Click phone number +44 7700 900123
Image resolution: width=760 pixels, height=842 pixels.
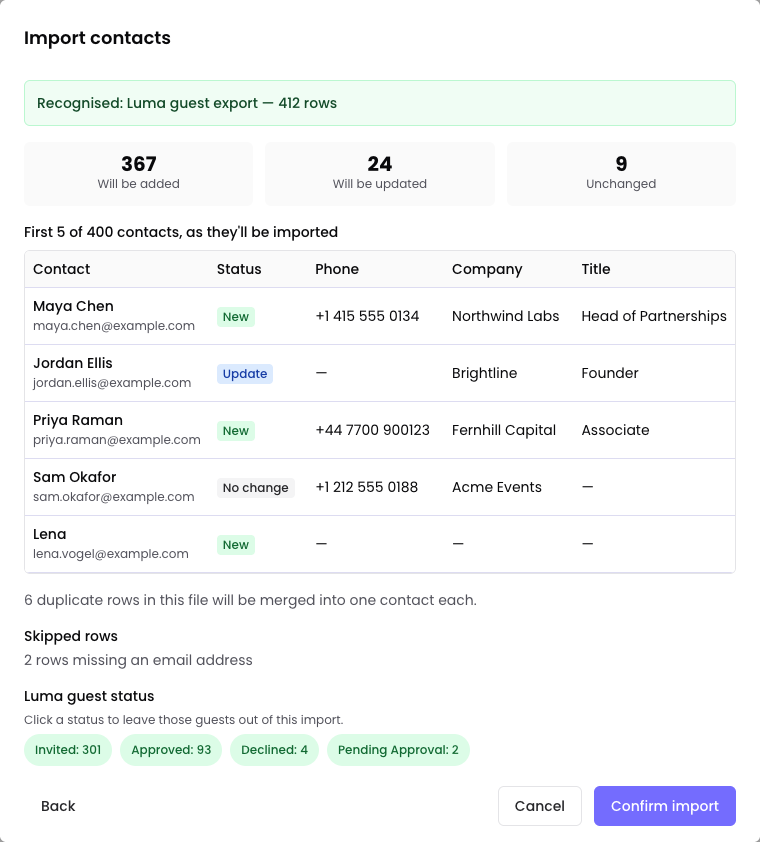pos(372,430)
